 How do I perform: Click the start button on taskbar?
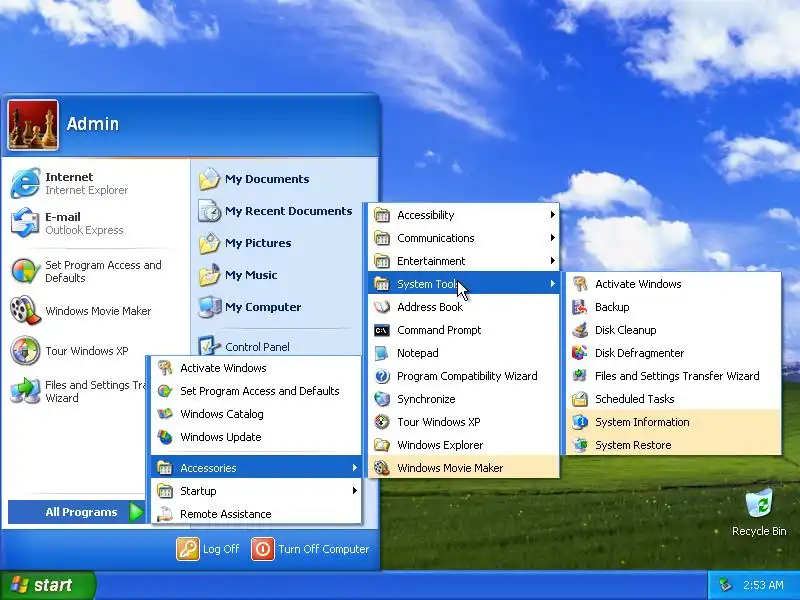pyautogui.click(x=47, y=585)
